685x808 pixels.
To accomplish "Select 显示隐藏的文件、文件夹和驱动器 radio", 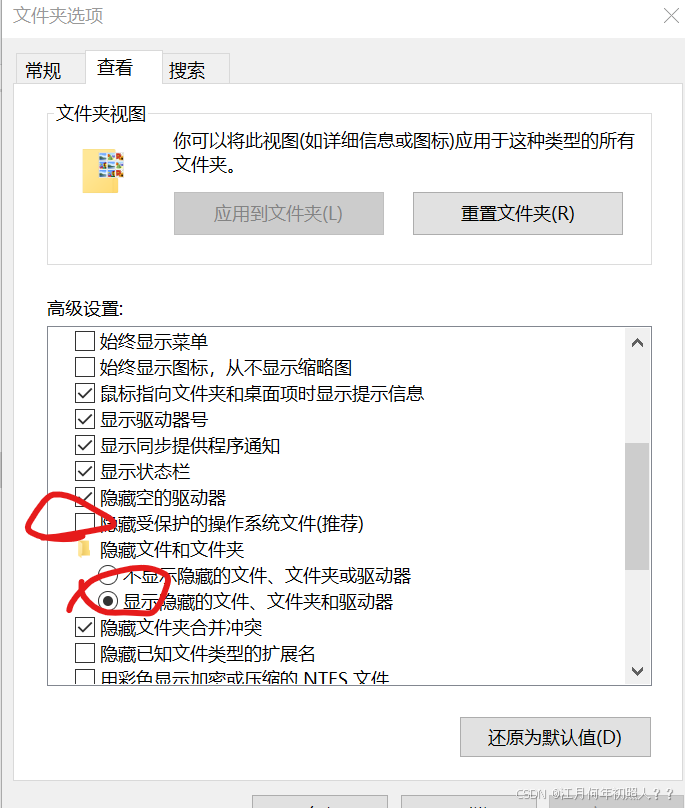I will point(108,601).
